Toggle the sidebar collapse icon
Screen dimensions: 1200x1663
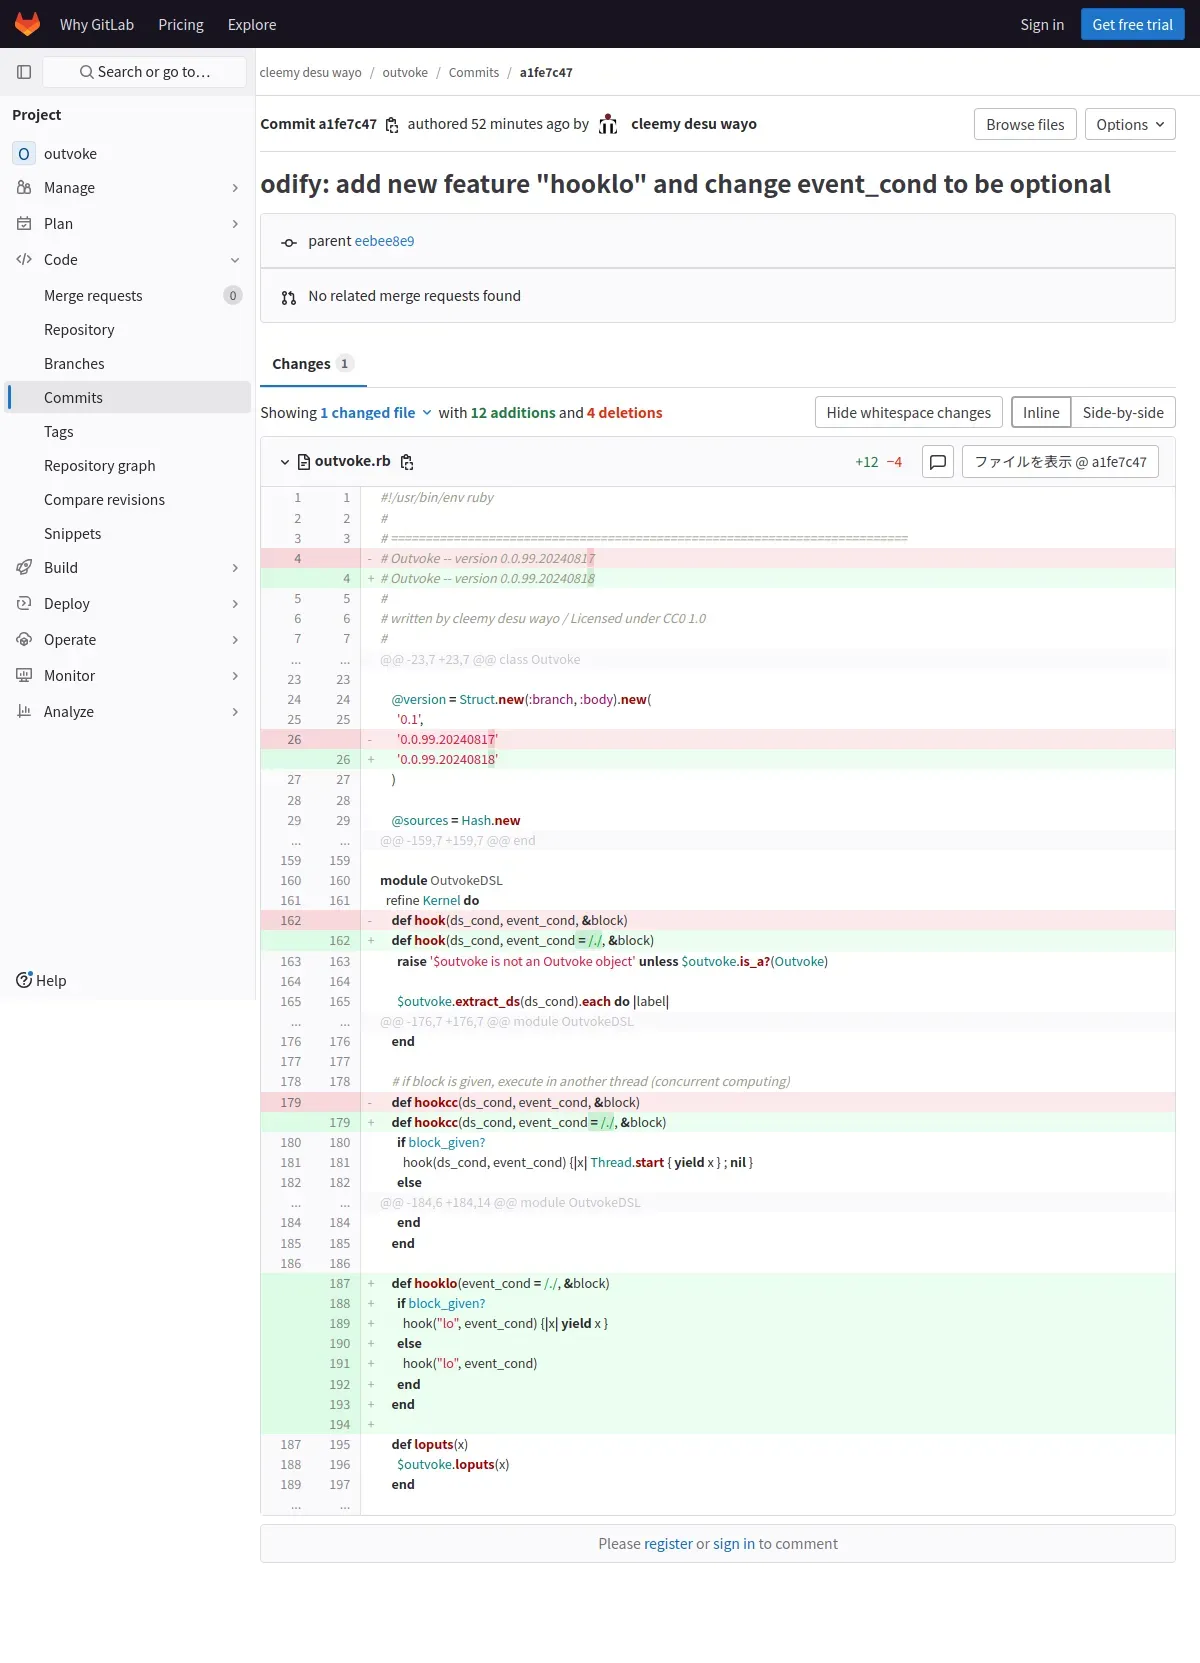24,72
